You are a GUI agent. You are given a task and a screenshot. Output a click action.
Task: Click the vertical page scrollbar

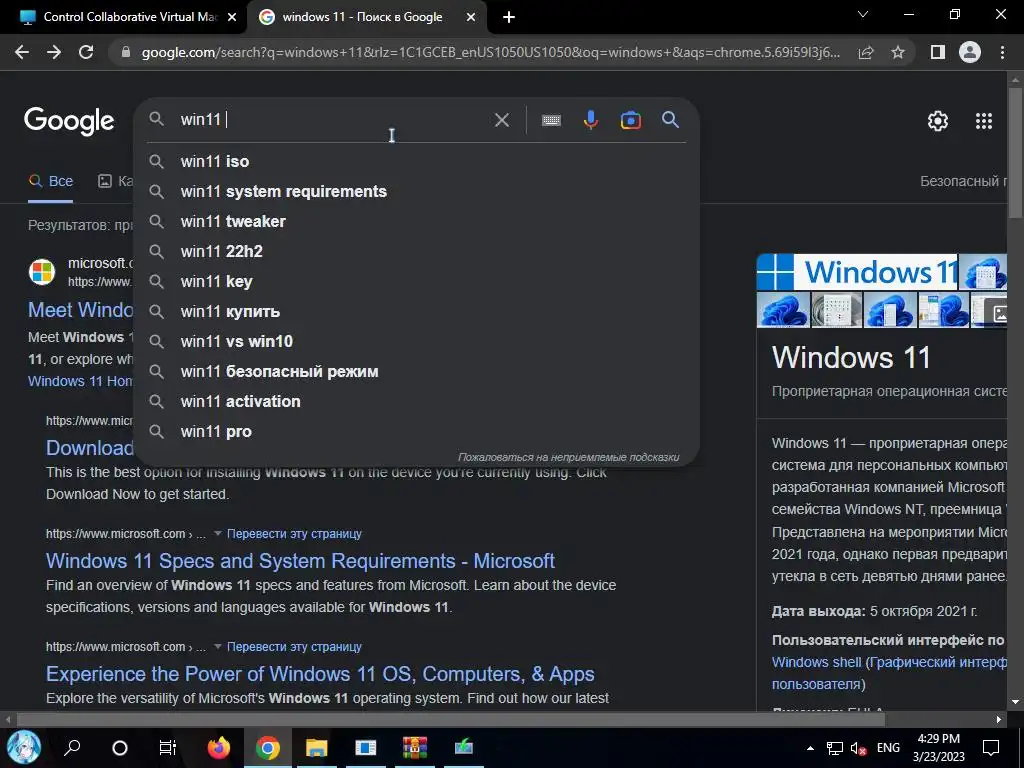click(x=1015, y=153)
